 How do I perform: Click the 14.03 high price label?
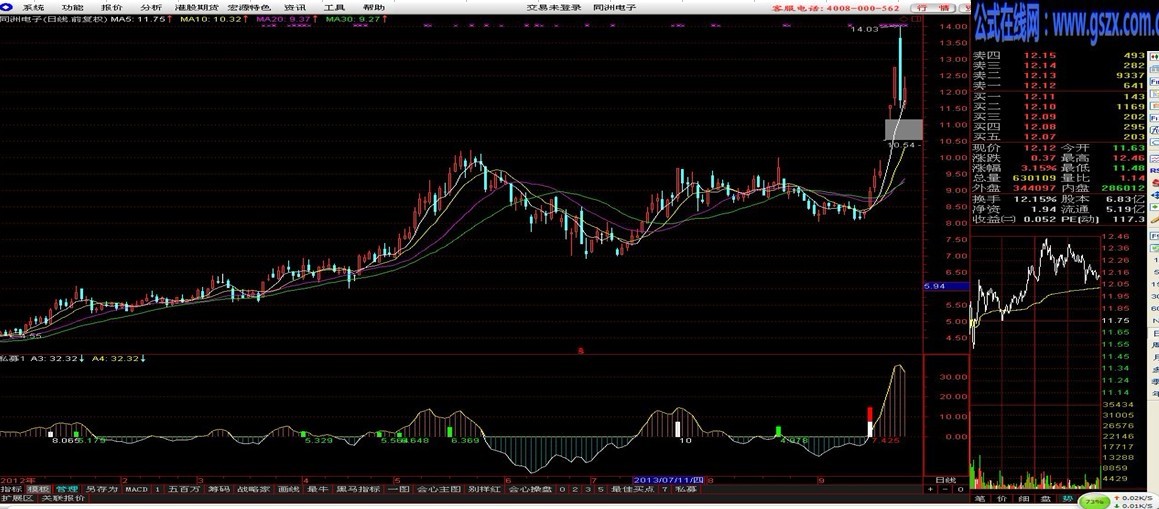pos(863,29)
